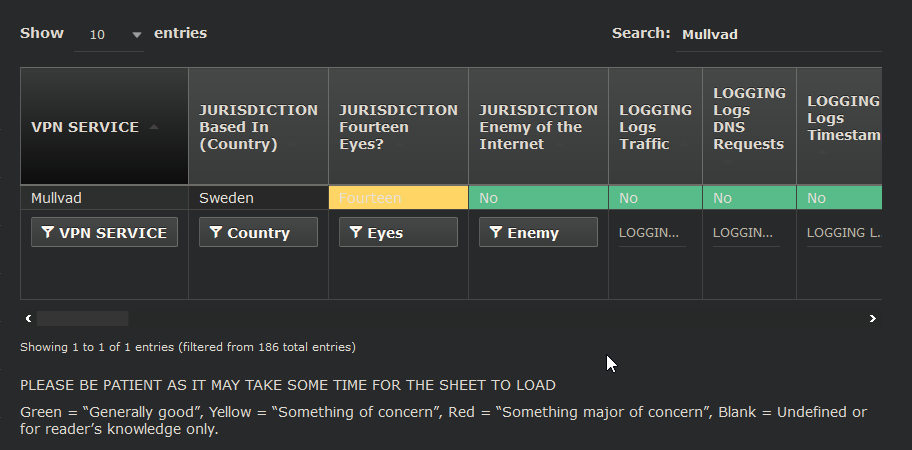This screenshot has height=450, width=912.
Task: Select the Mullvad row name cell
Action: 104,198
